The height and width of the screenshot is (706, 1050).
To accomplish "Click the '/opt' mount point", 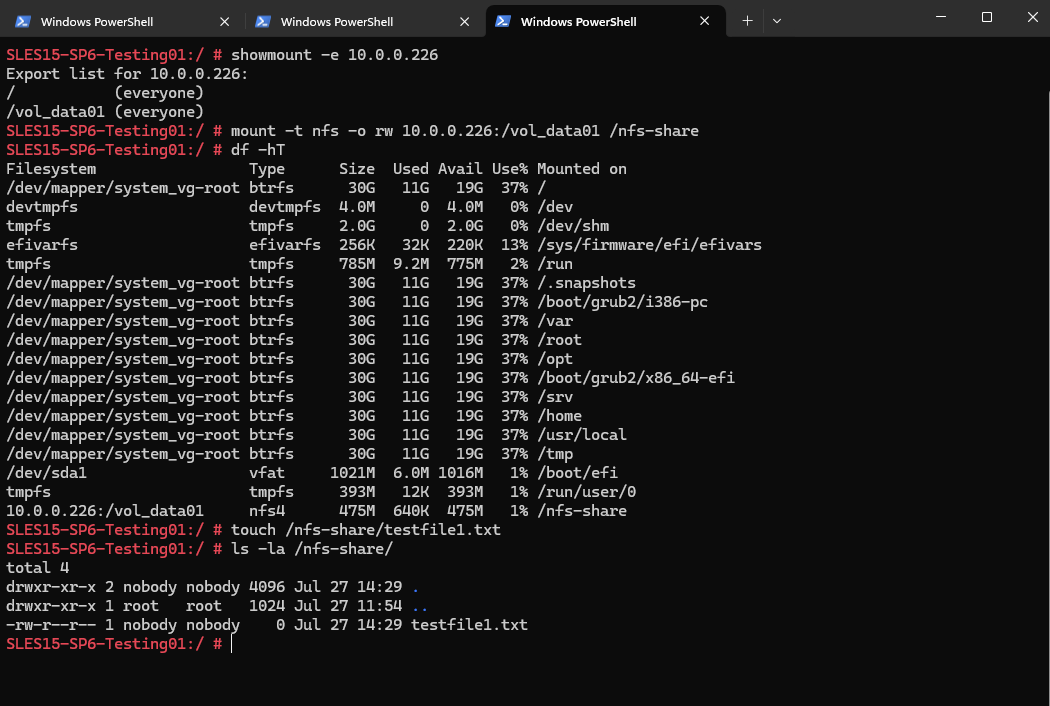I will [554, 359].
